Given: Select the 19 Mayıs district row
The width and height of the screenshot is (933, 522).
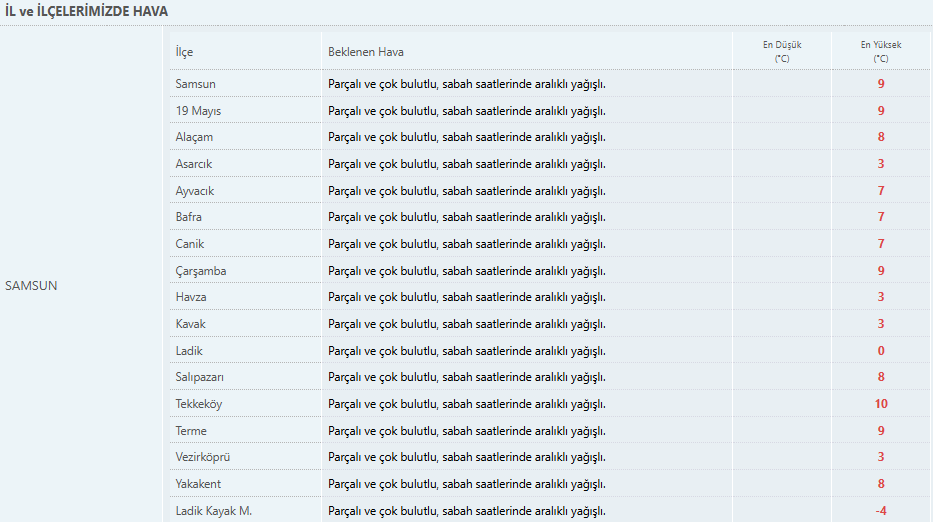Looking at the screenshot, I should point(197,111).
